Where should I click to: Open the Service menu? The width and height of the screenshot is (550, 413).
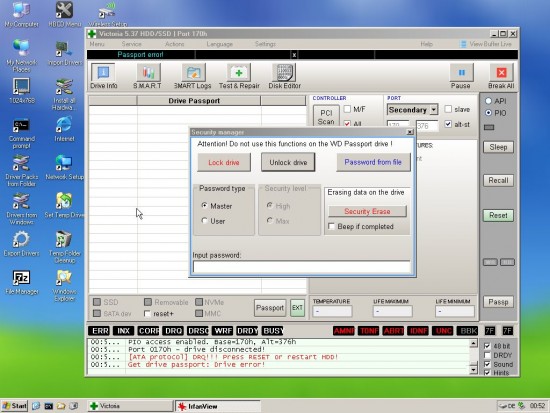click(x=132, y=44)
